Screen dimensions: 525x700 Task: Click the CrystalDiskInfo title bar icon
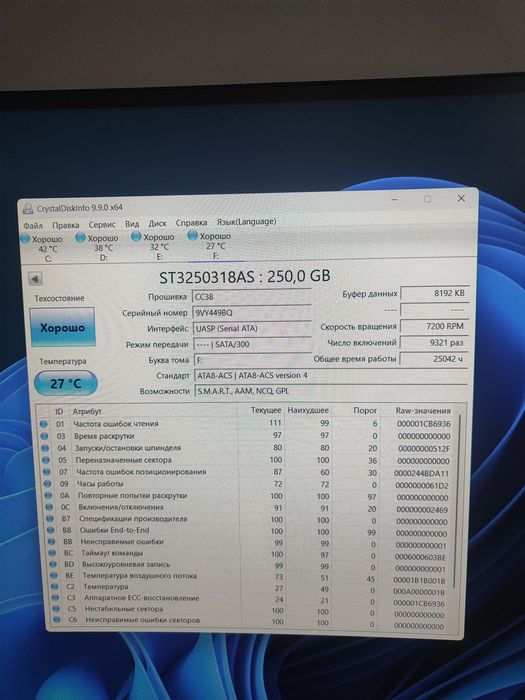coord(28,208)
